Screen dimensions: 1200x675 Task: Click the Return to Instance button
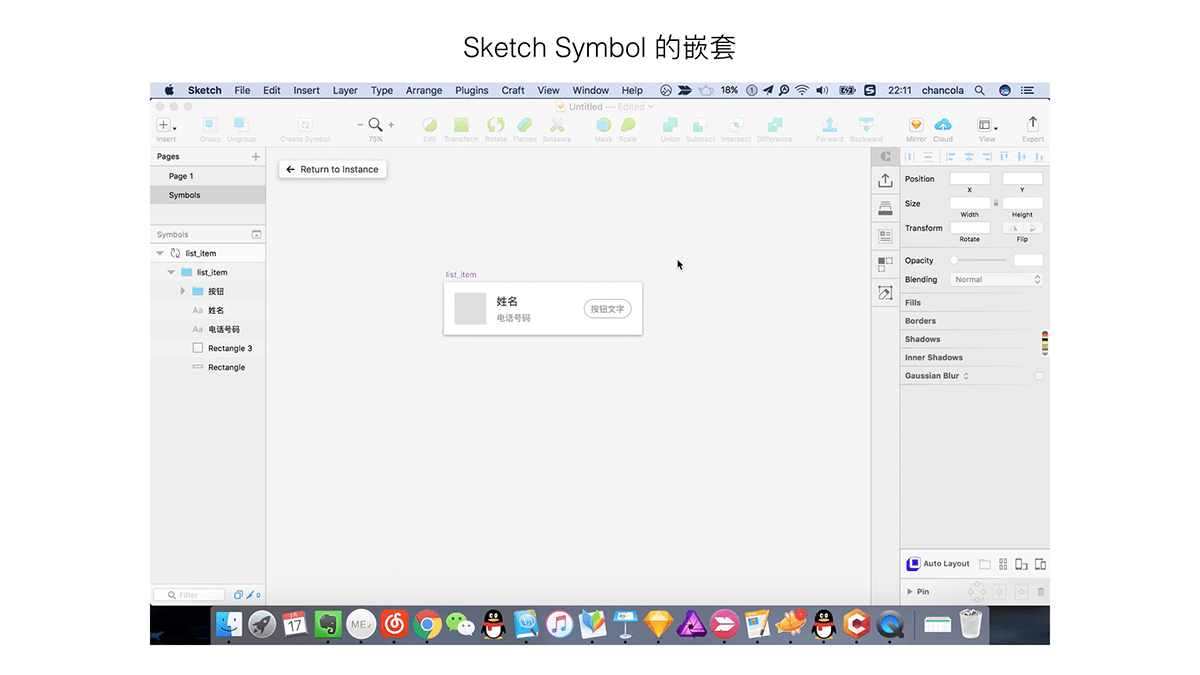333,170
